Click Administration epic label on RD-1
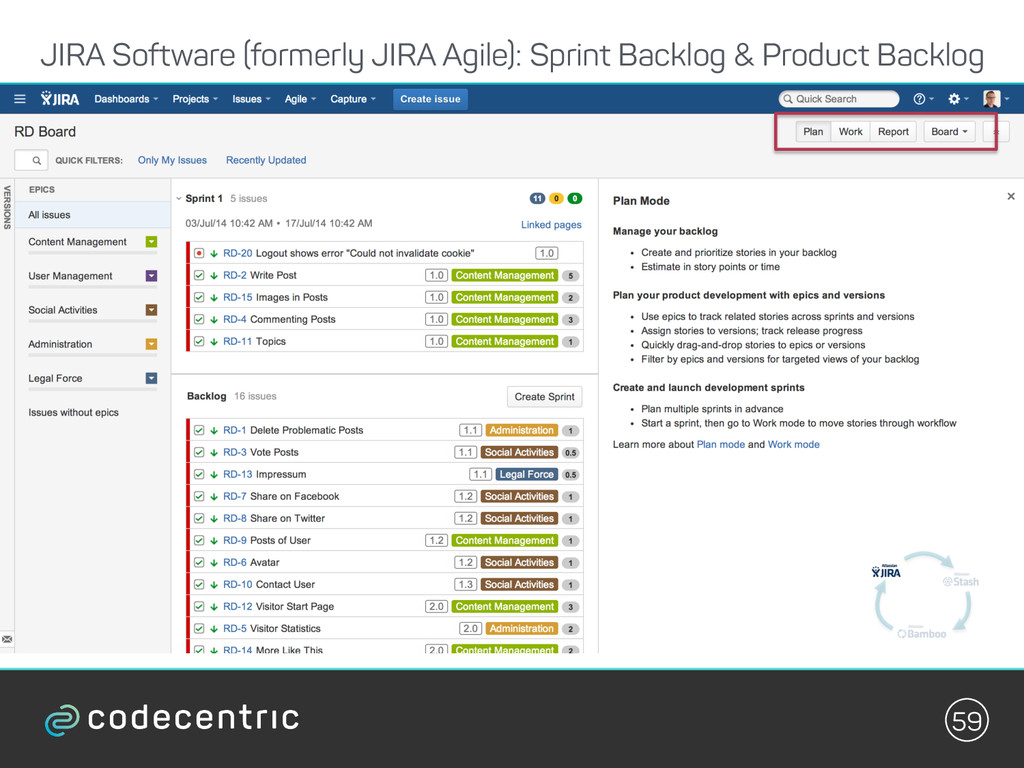 [522, 430]
